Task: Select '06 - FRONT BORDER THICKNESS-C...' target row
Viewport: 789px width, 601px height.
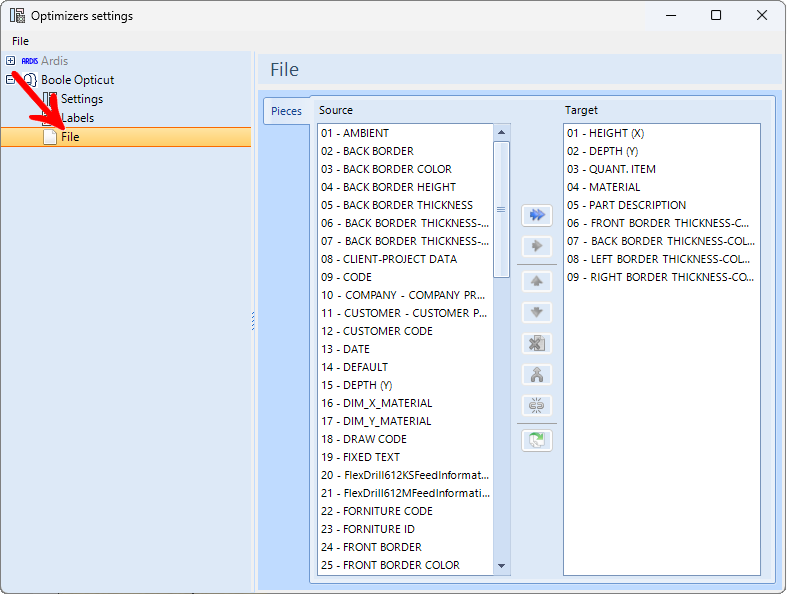Action: 662,223
